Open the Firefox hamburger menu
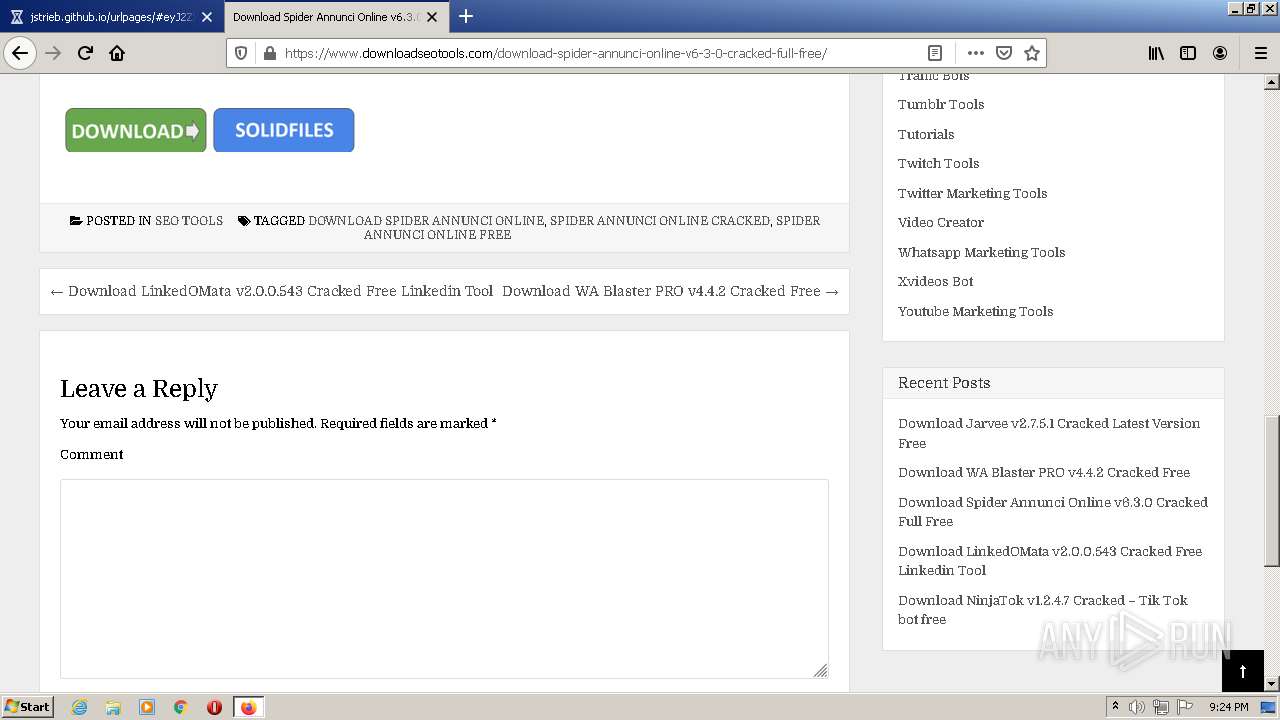The width and height of the screenshot is (1280, 720). [1261, 53]
